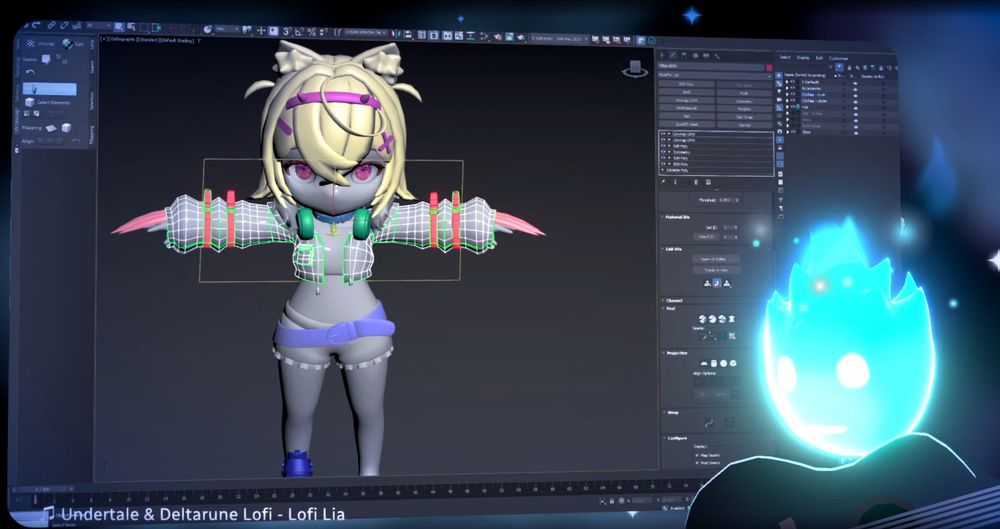Screen dimensions: 1000x529
Task: Open the Select menu in Scene Explorer
Action: click(x=785, y=57)
